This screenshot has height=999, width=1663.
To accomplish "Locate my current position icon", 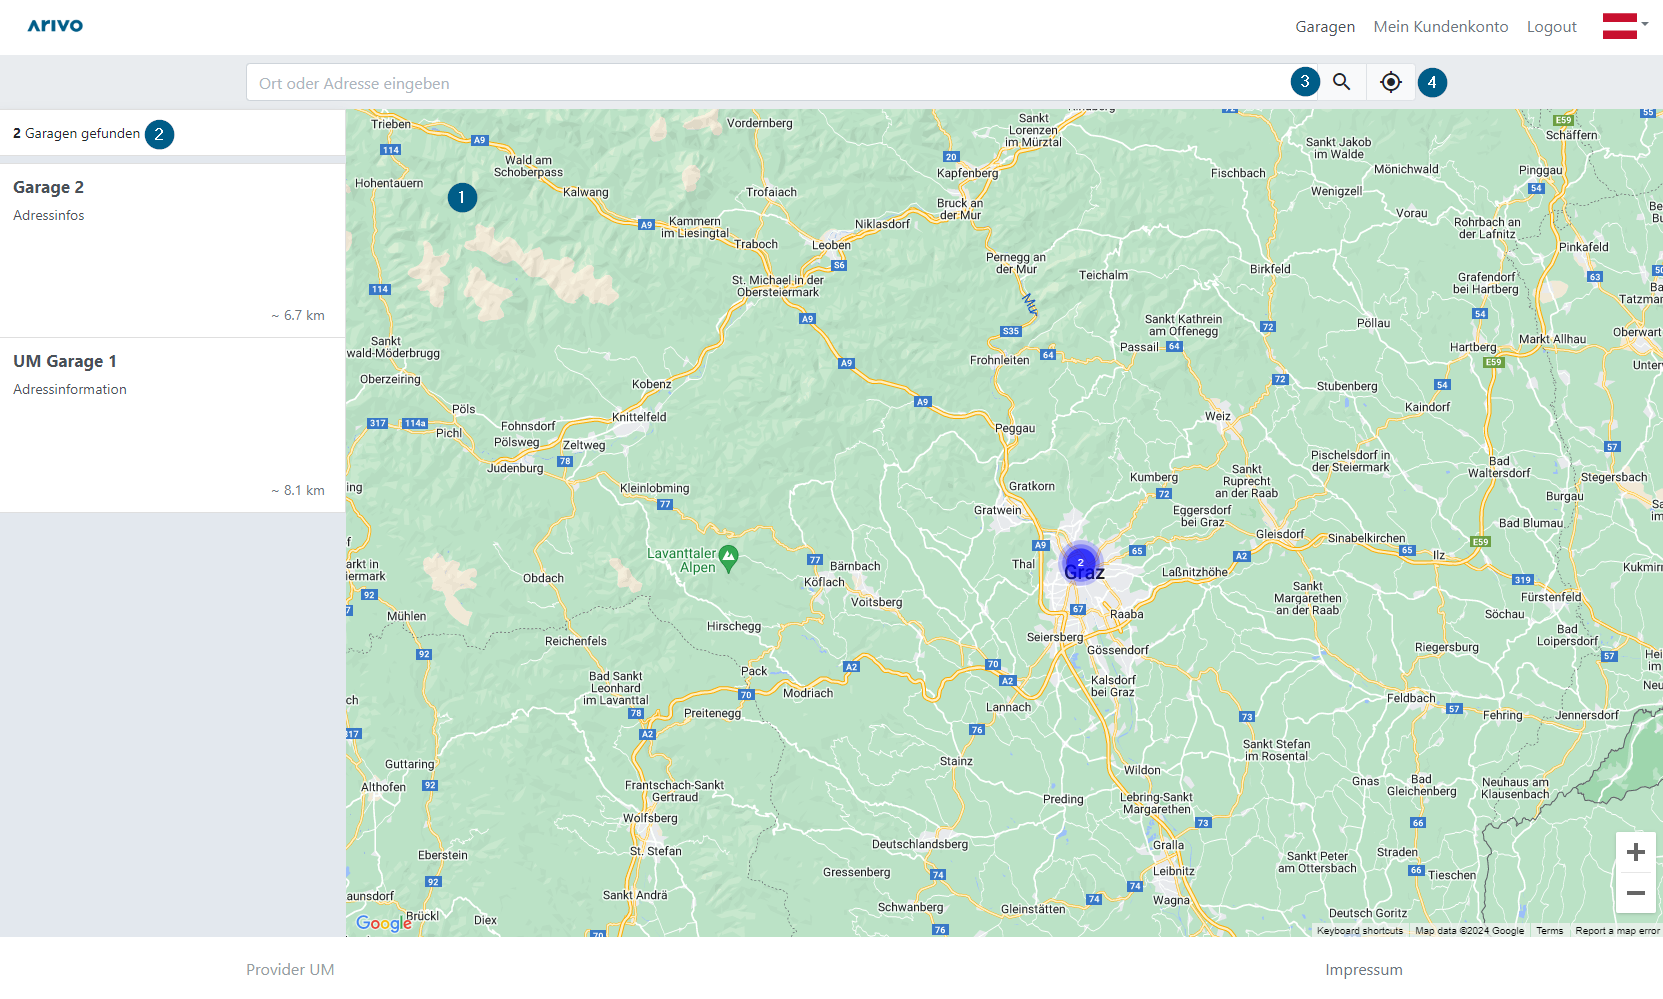I will coord(1391,82).
